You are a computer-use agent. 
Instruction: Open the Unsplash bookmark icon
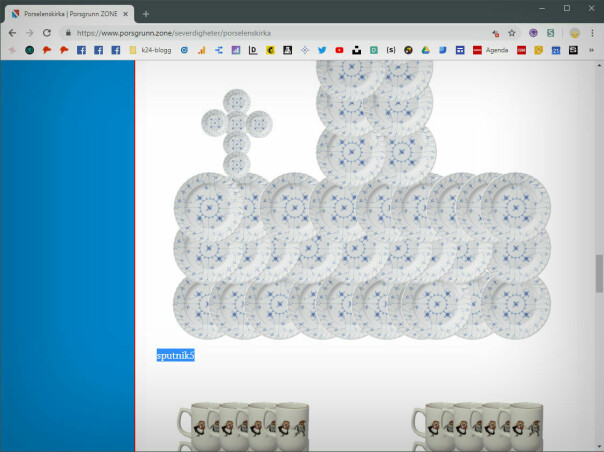356,50
